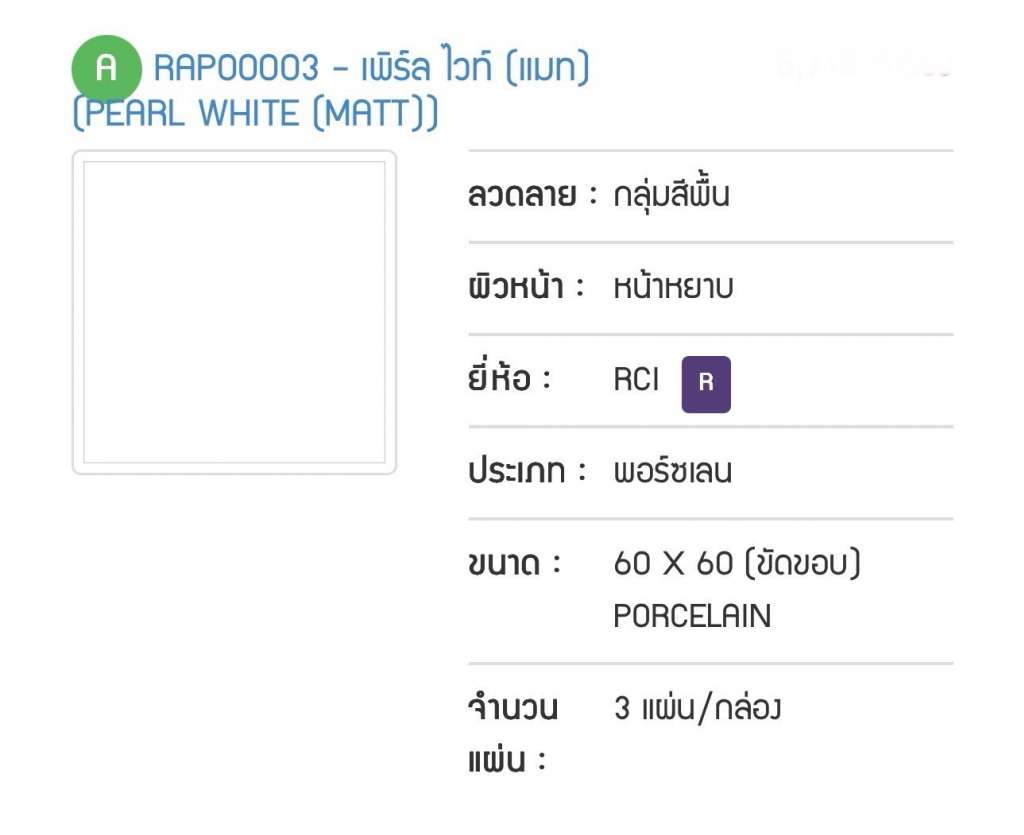Click the หน้าหยาบ surface value
Screen dimensions: 1024x835
(x=673, y=287)
